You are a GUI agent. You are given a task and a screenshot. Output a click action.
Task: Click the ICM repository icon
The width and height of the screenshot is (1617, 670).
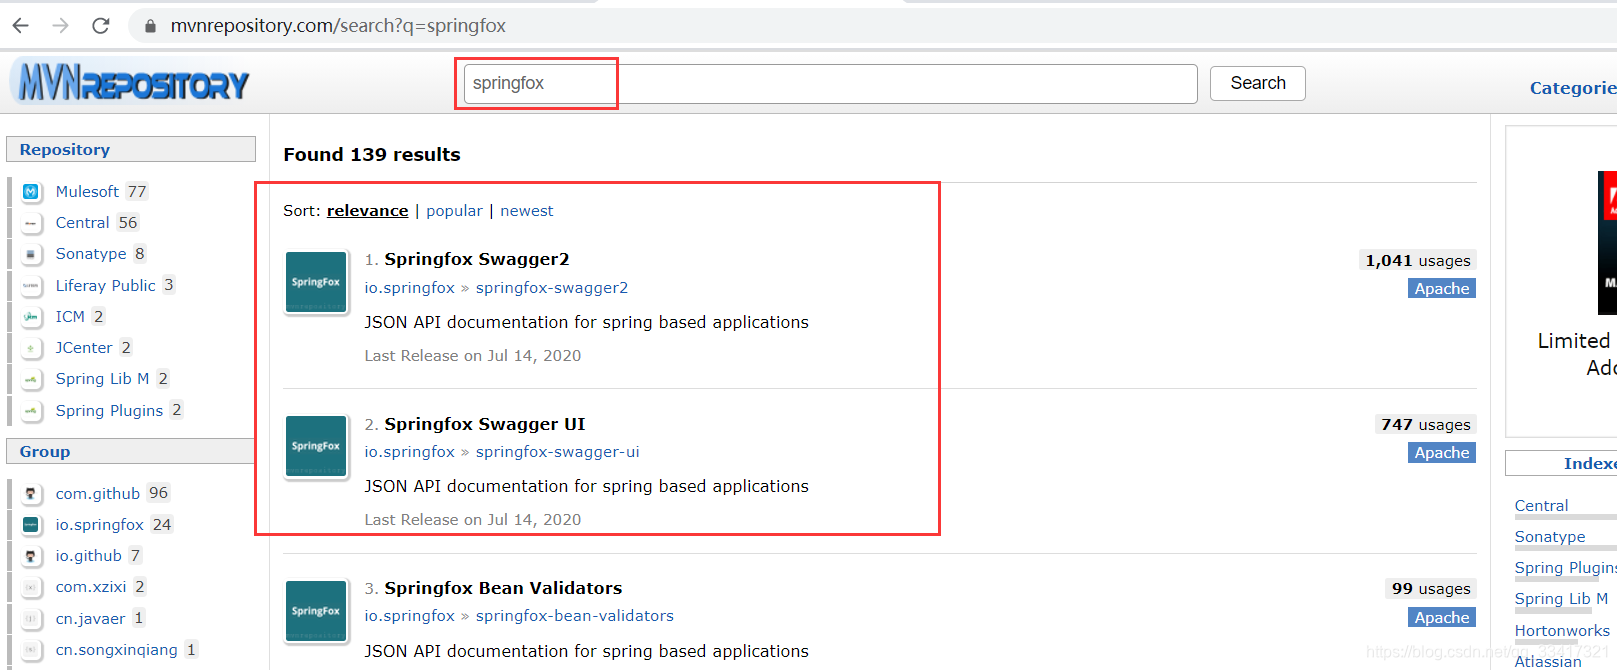pos(31,317)
